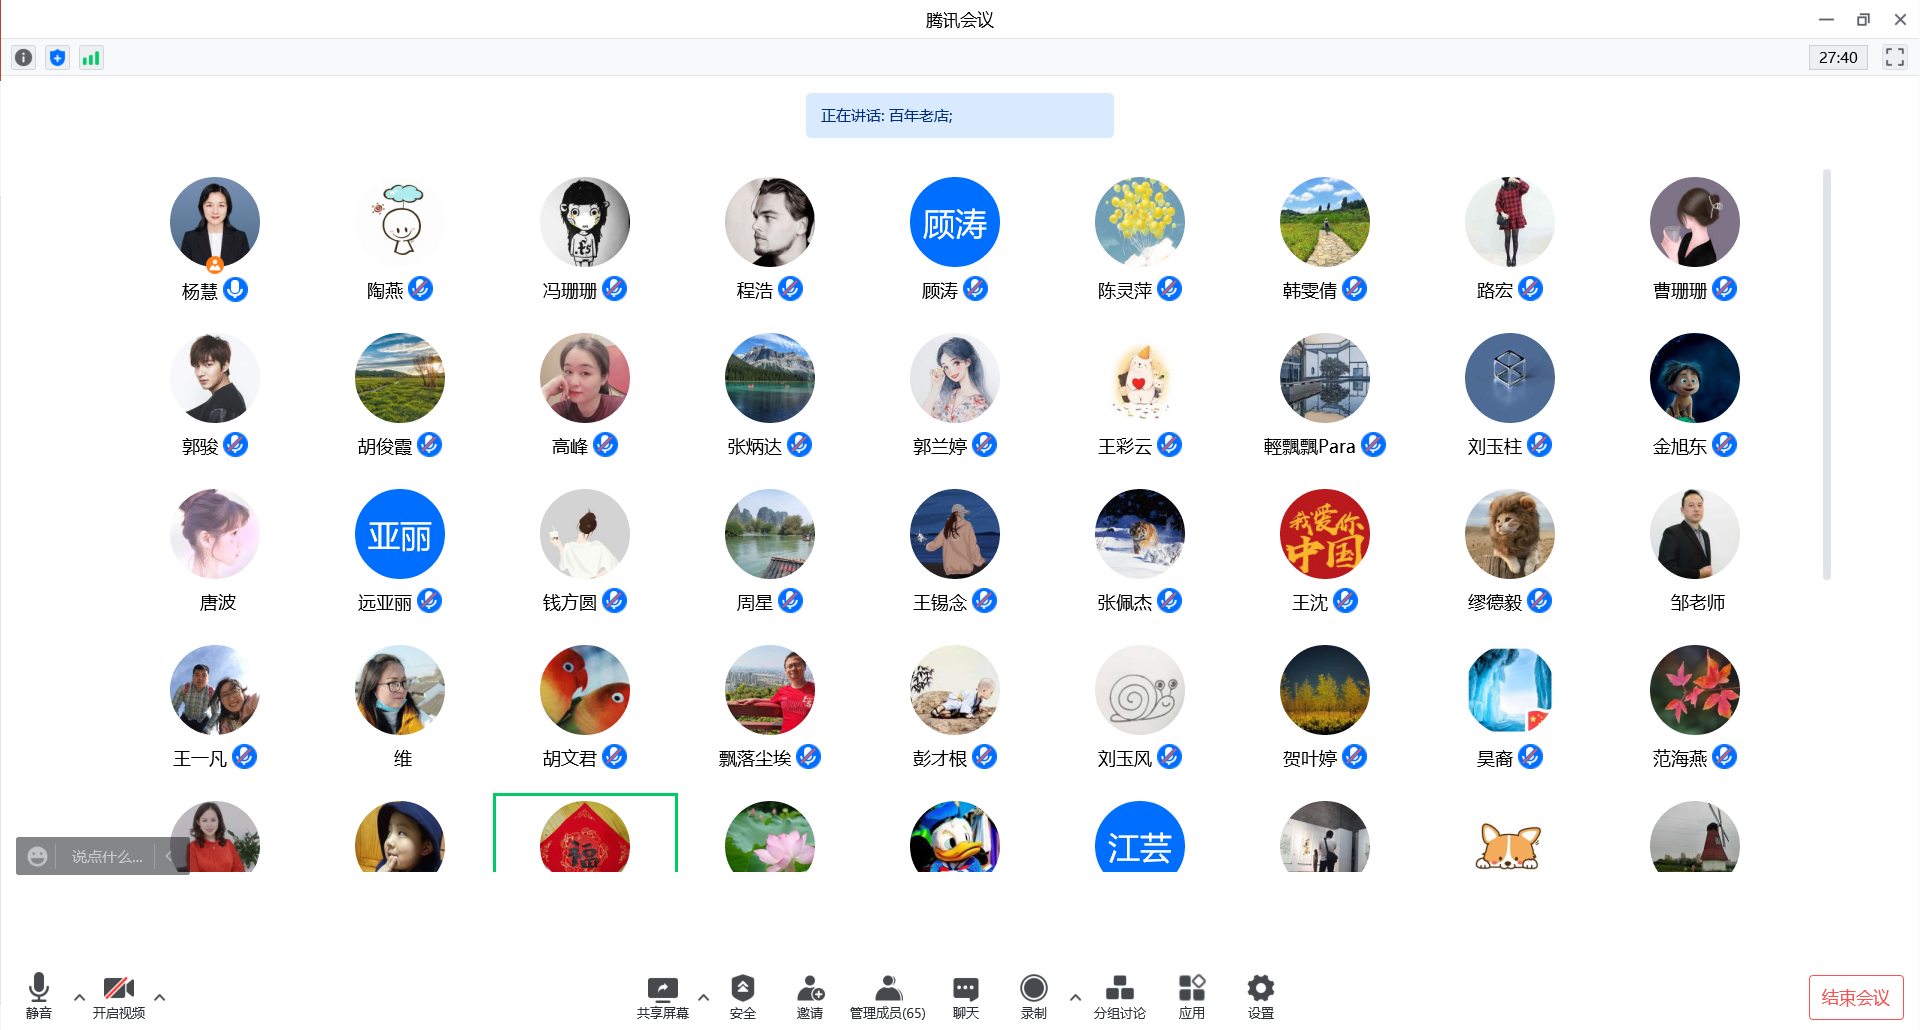Expand share screen options arrow
The height and width of the screenshot is (1030, 1920).
[703, 997]
